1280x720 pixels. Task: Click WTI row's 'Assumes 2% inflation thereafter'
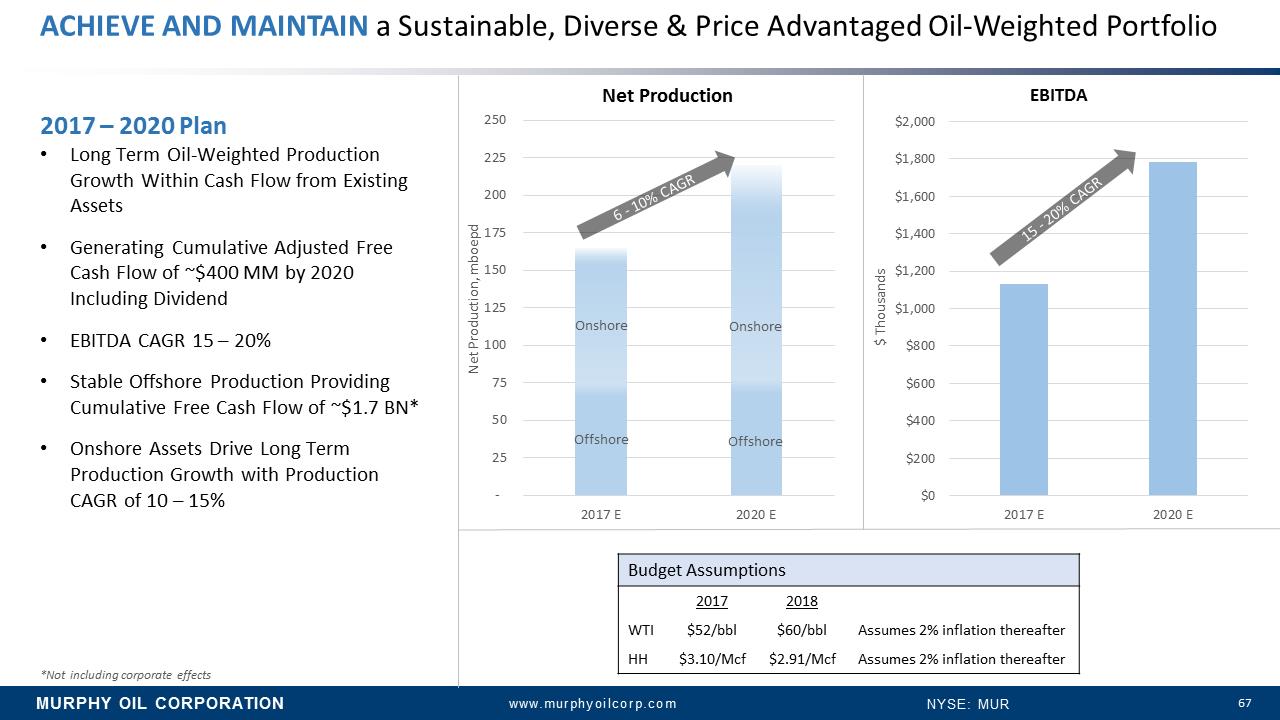tap(961, 630)
